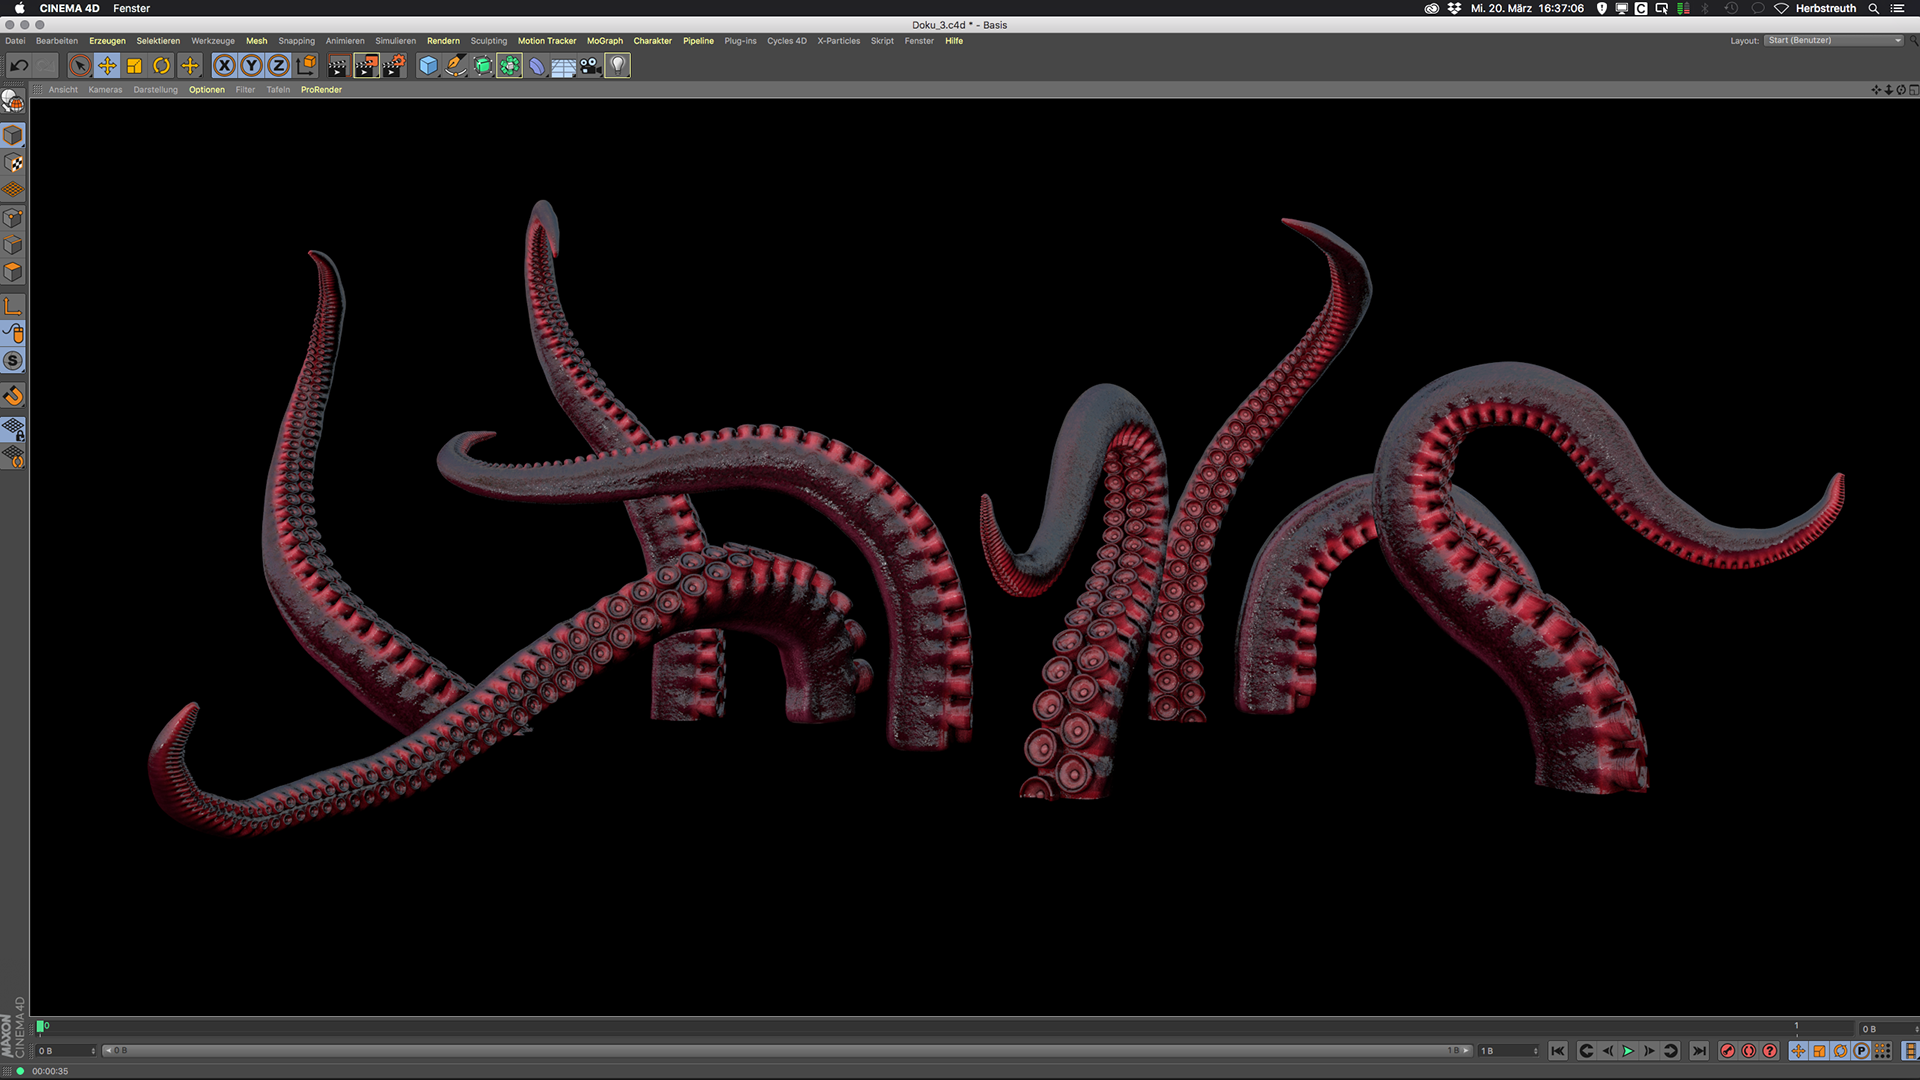
Task: Open the viewport Kameras menu
Action: click(x=105, y=90)
